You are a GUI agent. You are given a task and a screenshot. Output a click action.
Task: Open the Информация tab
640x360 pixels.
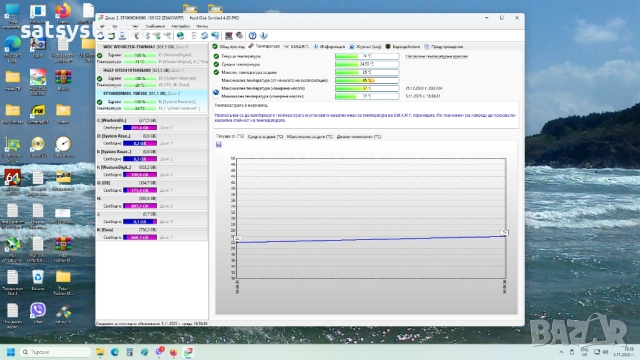[329, 47]
